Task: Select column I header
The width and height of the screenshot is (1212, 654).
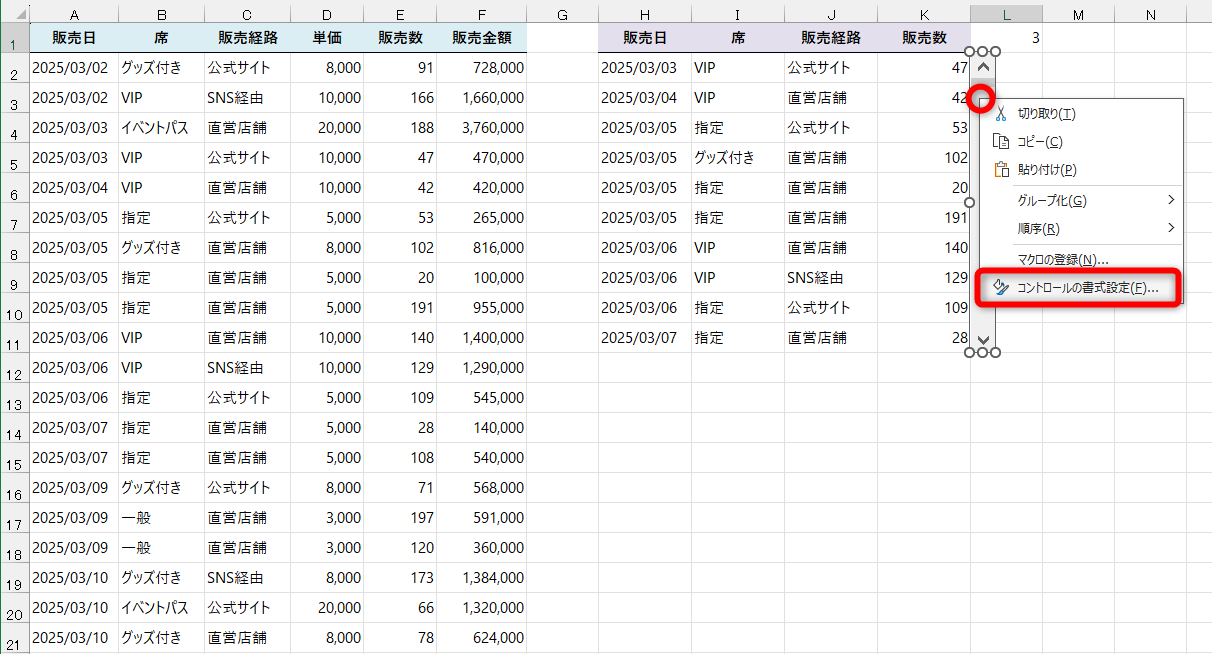Action: 738,14
